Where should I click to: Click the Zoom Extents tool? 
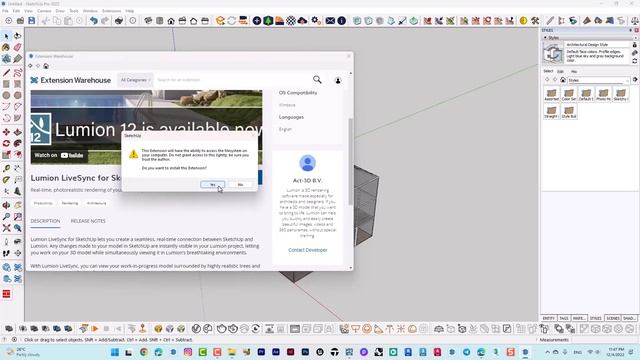pos(6,228)
